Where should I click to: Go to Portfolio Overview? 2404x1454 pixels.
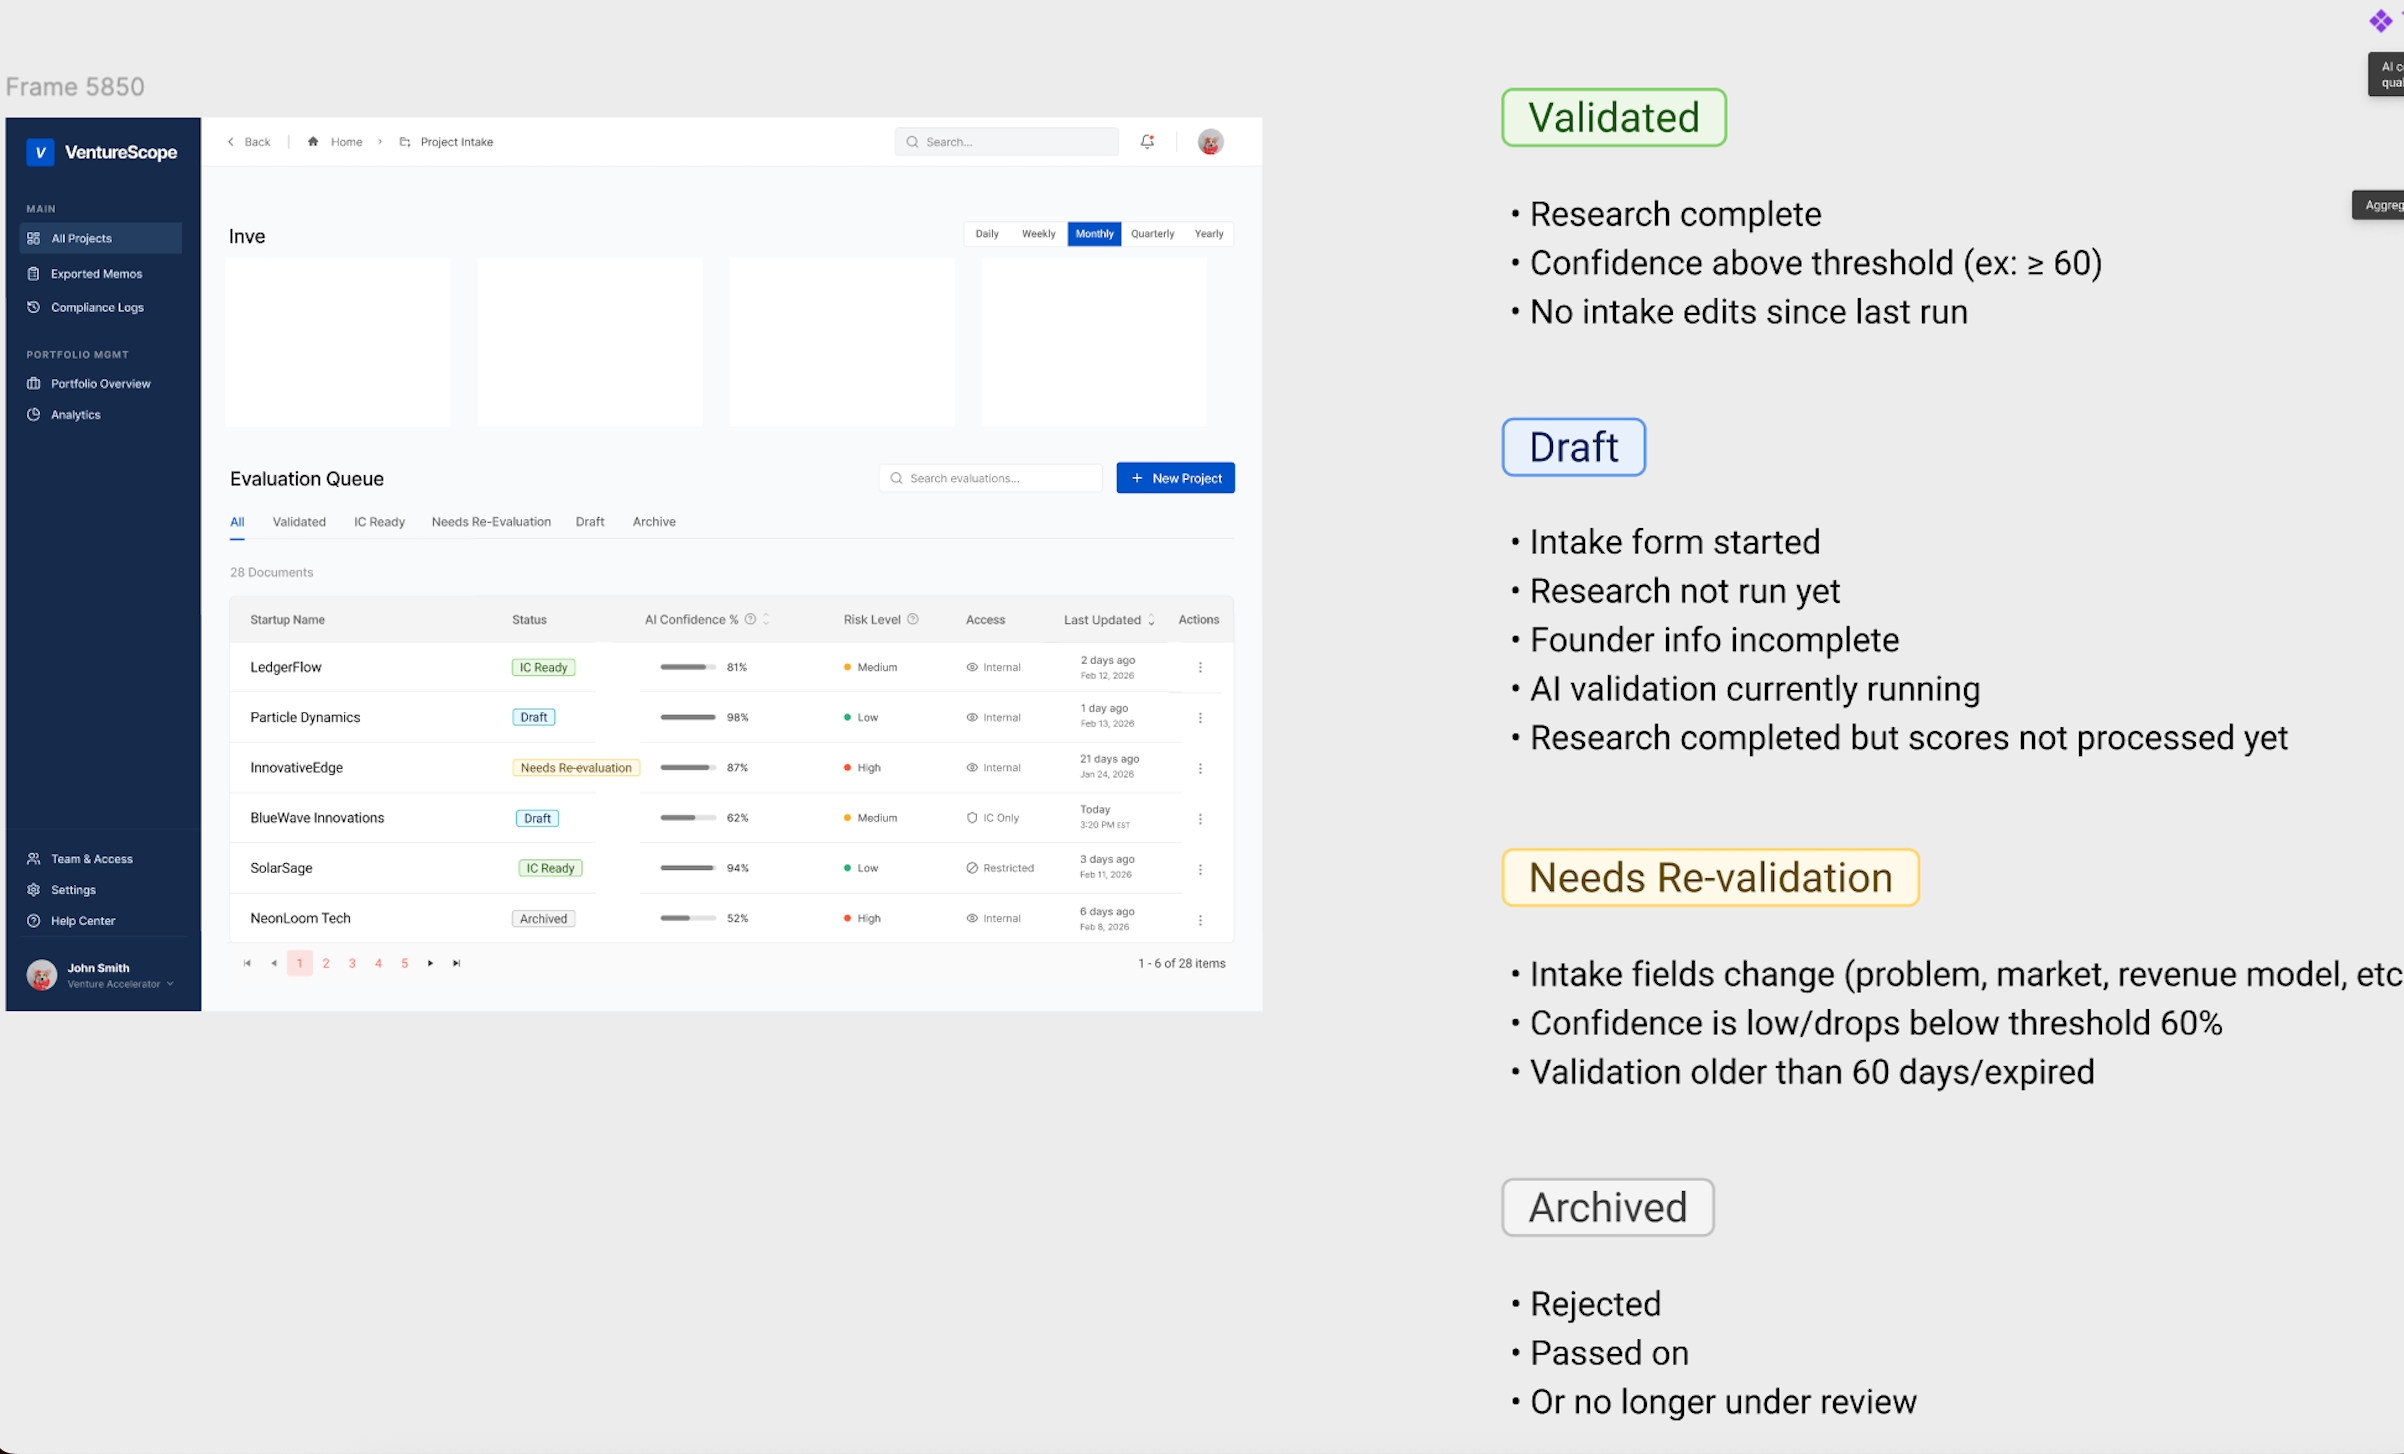point(100,384)
